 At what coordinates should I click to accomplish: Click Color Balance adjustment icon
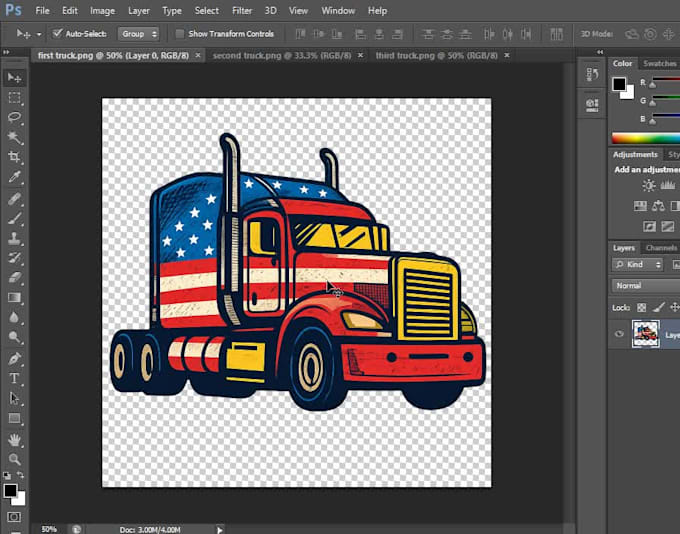pyautogui.click(x=658, y=206)
